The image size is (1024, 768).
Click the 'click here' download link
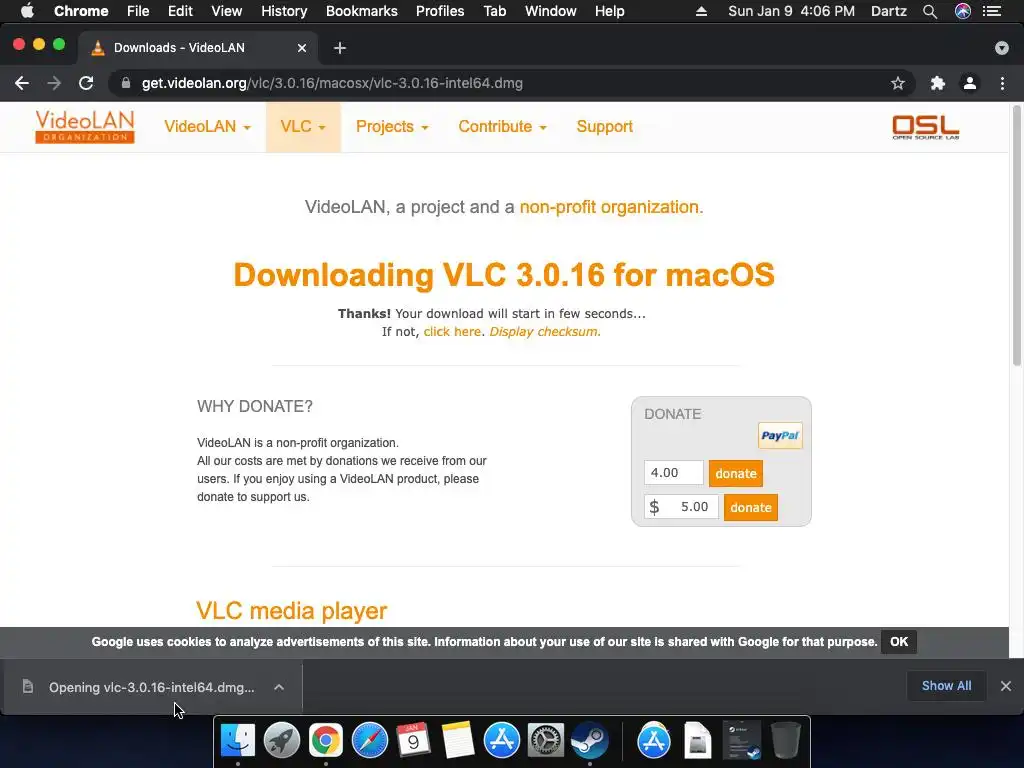[452, 332]
